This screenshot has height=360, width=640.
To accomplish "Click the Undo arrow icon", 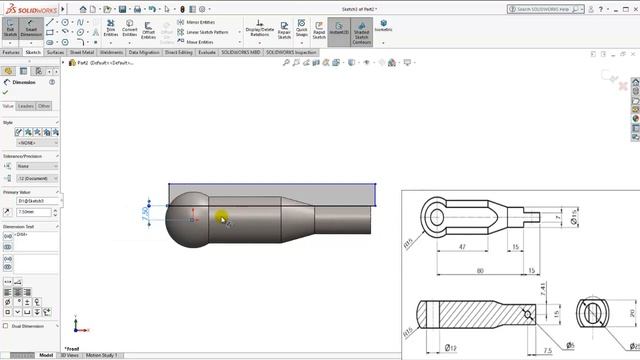I will point(152,9).
